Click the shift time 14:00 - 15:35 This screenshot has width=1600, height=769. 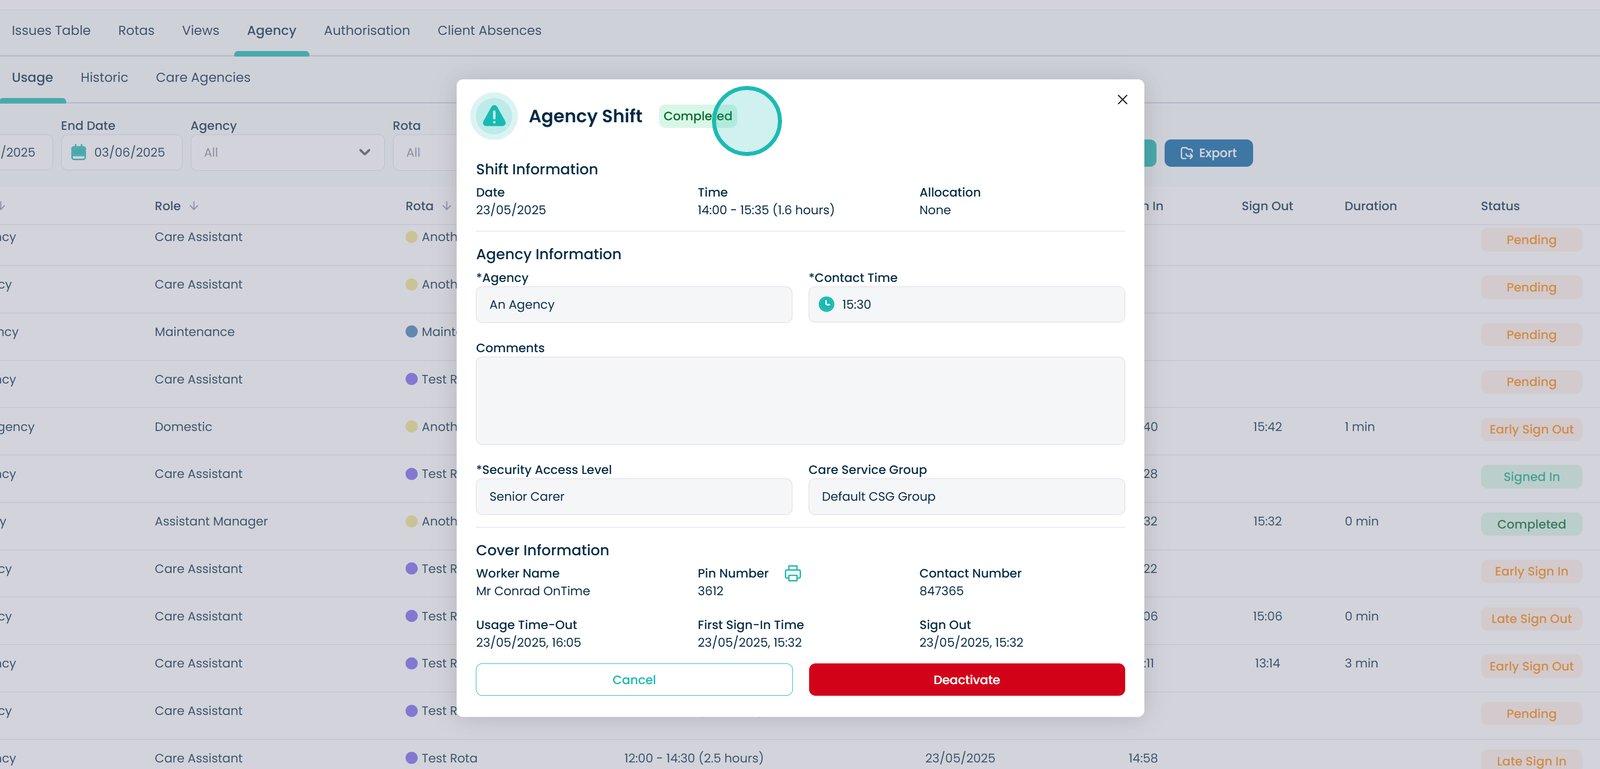coord(766,210)
